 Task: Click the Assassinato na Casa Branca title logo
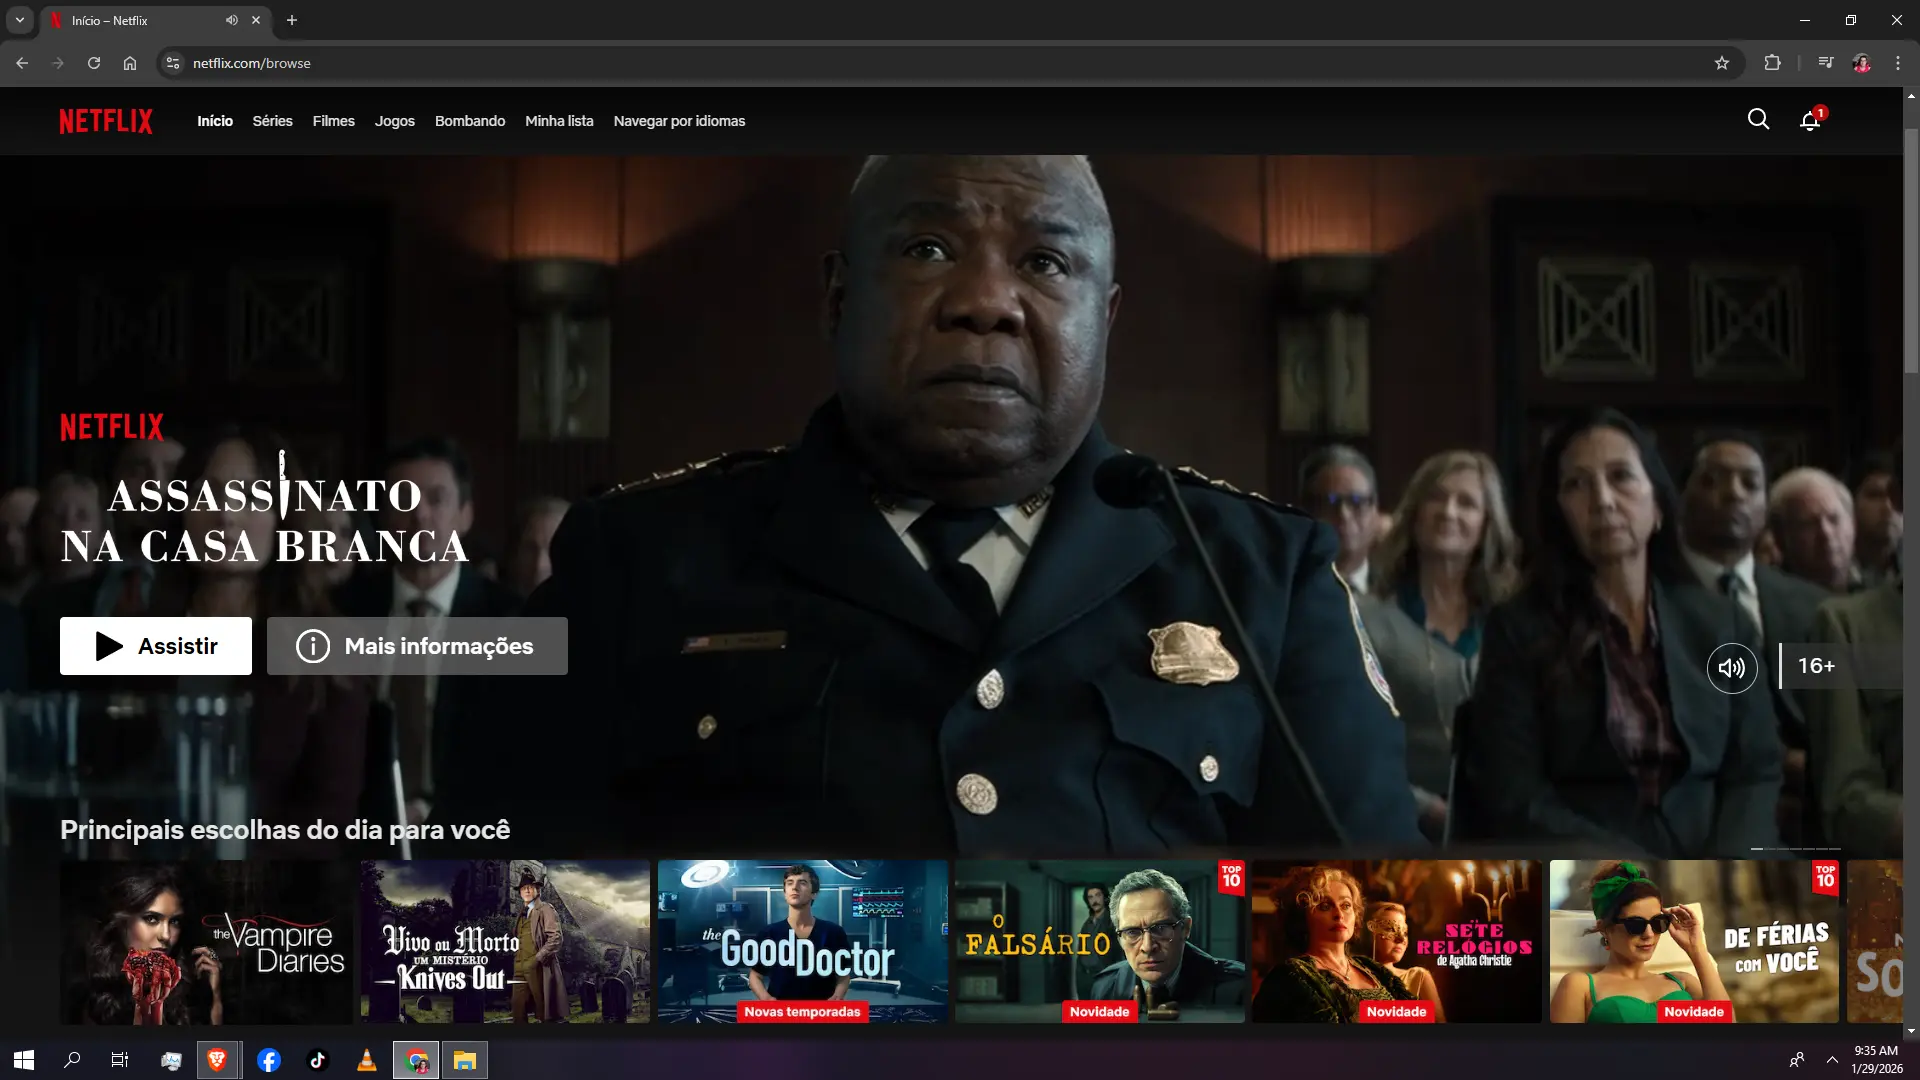point(265,509)
